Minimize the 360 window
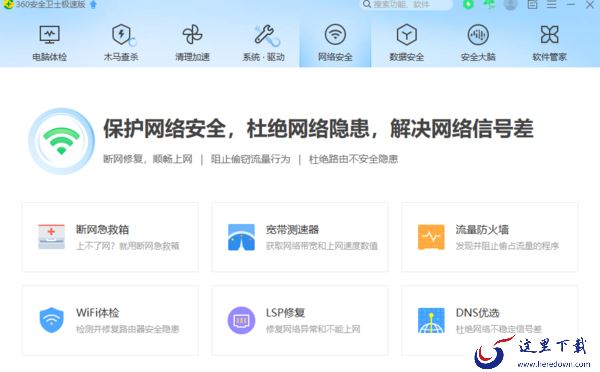Image resolution: width=600 pixels, height=372 pixels. 571,5
